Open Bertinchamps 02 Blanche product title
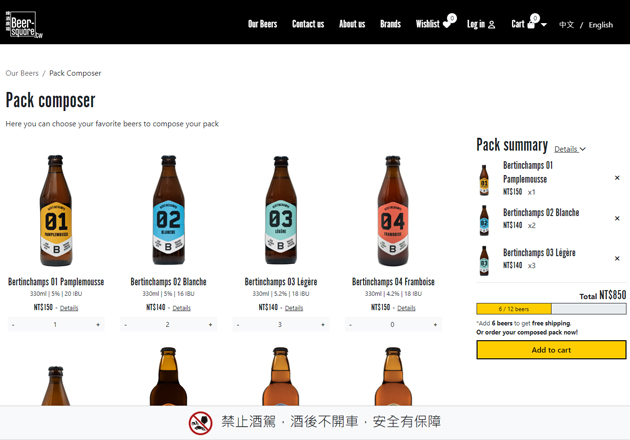Image resolution: width=630 pixels, height=440 pixels. coord(168,282)
